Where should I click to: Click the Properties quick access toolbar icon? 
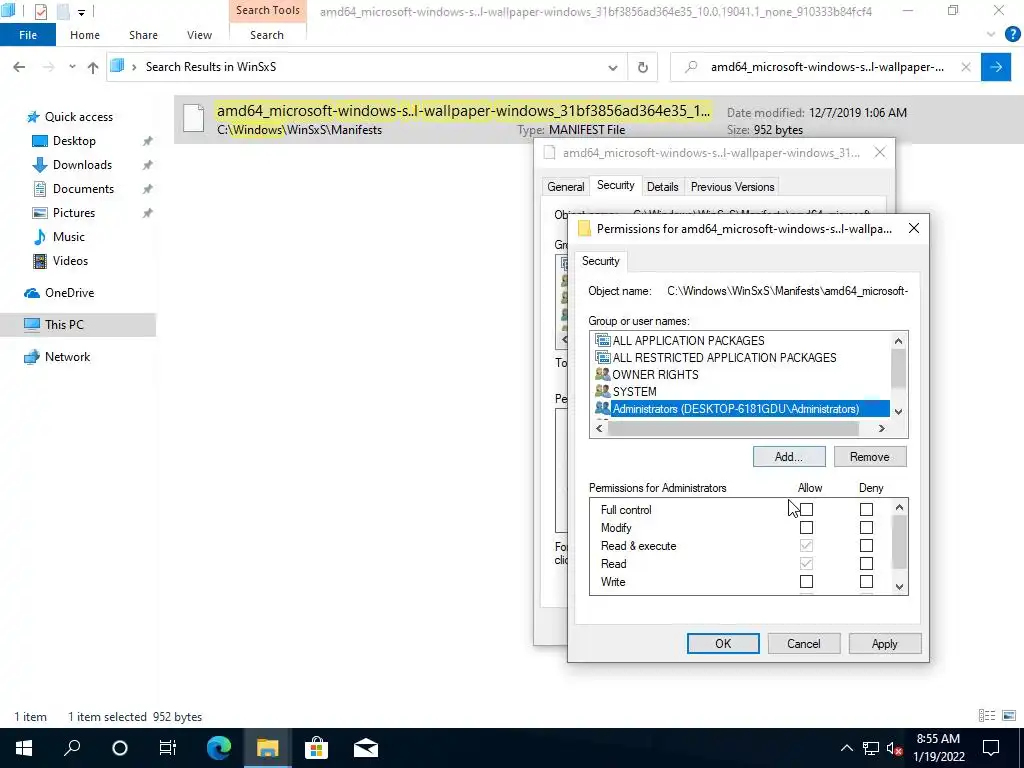(x=40, y=11)
